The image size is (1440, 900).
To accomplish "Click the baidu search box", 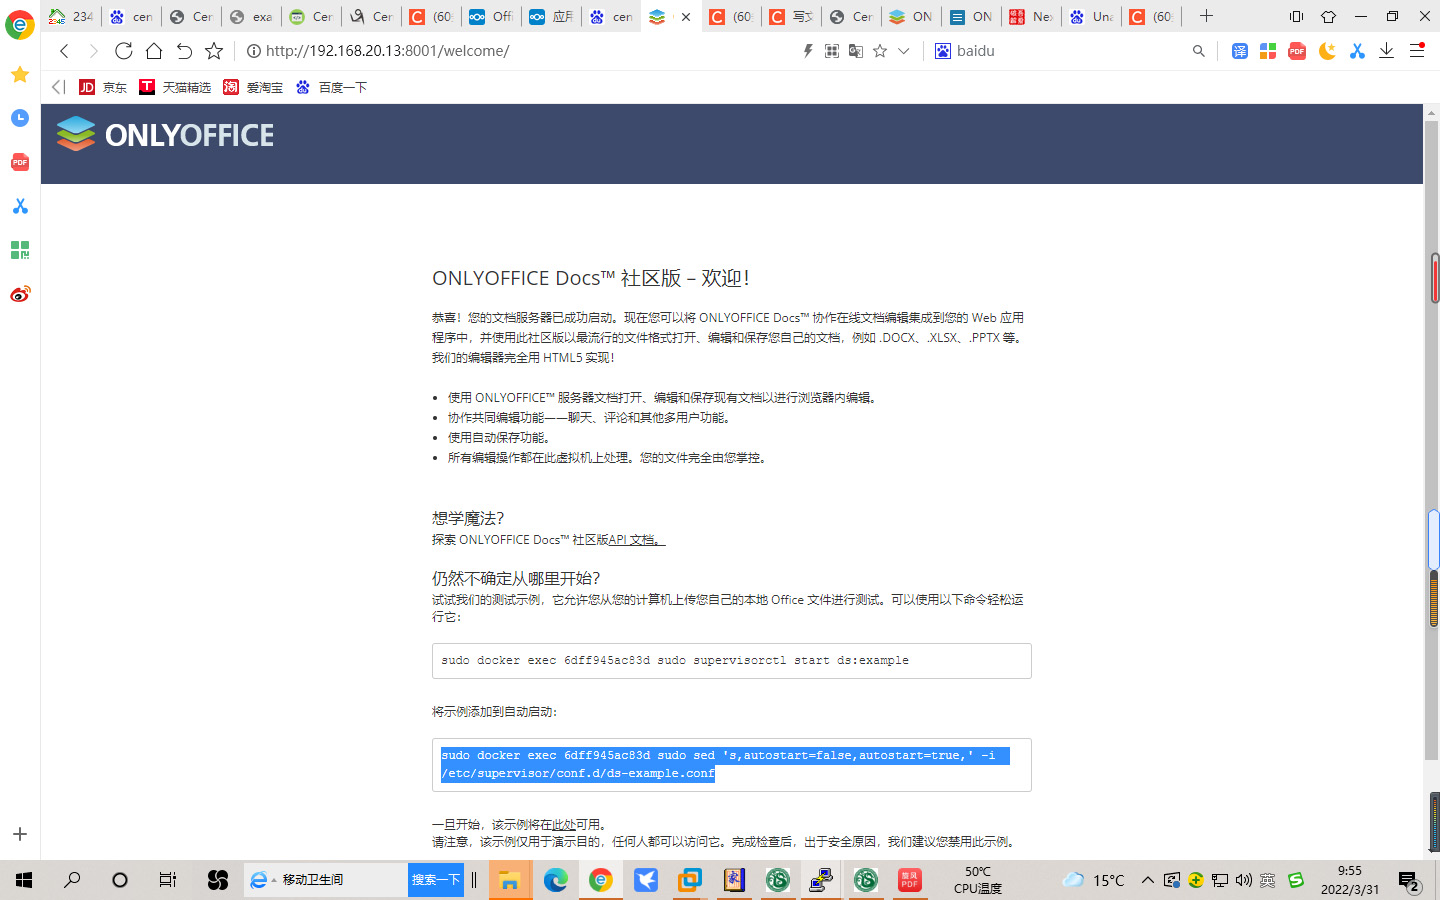I will pyautogui.click(x=1070, y=51).
